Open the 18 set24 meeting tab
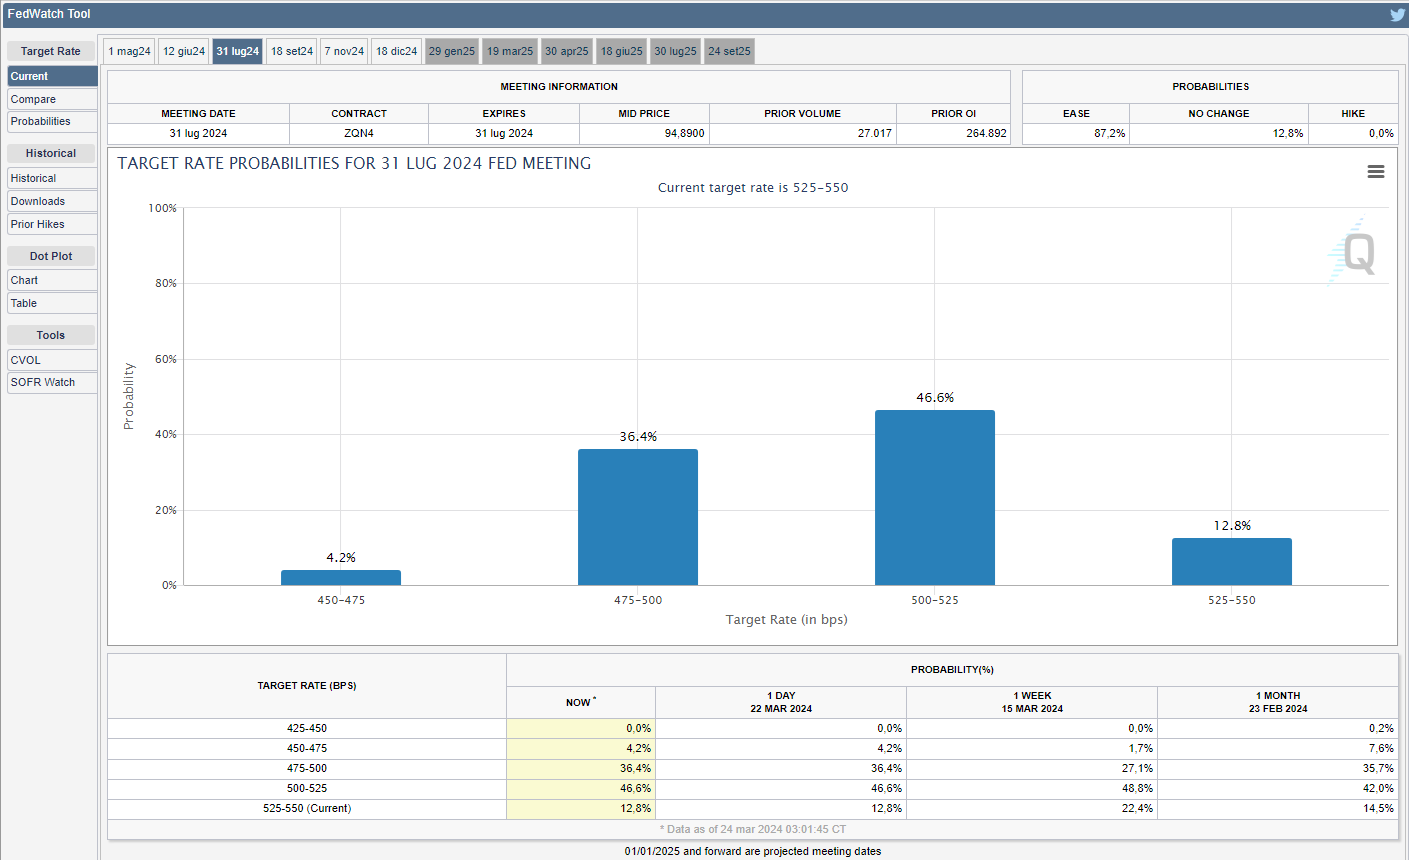 (292, 51)
